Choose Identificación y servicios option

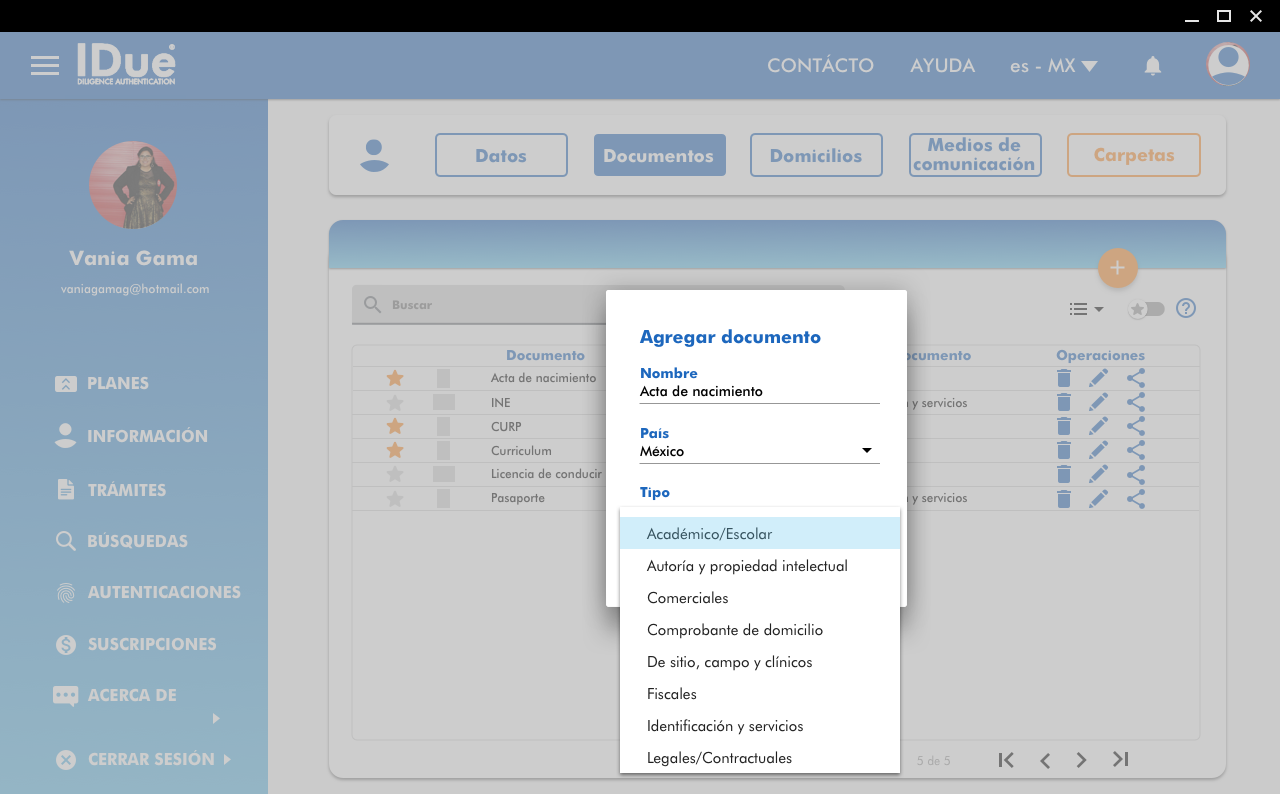coord(725,726)
